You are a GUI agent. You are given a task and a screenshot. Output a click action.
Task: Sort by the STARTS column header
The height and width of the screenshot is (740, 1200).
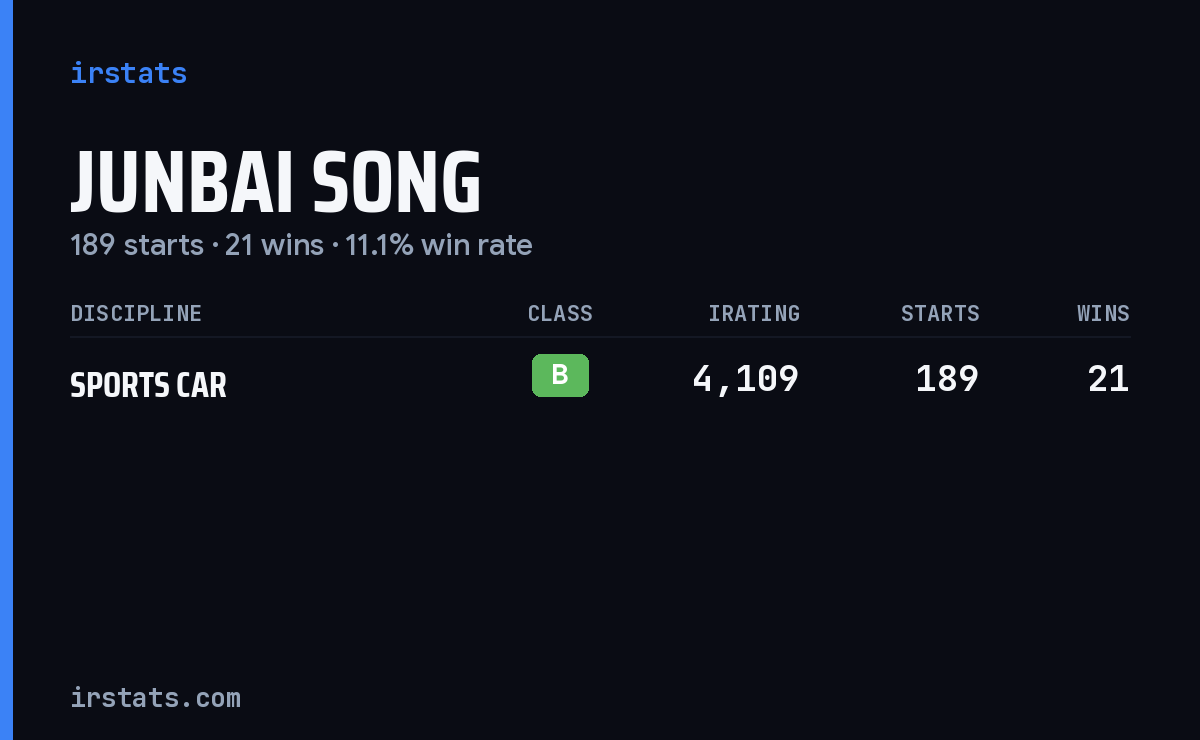[x=940, y=313]
